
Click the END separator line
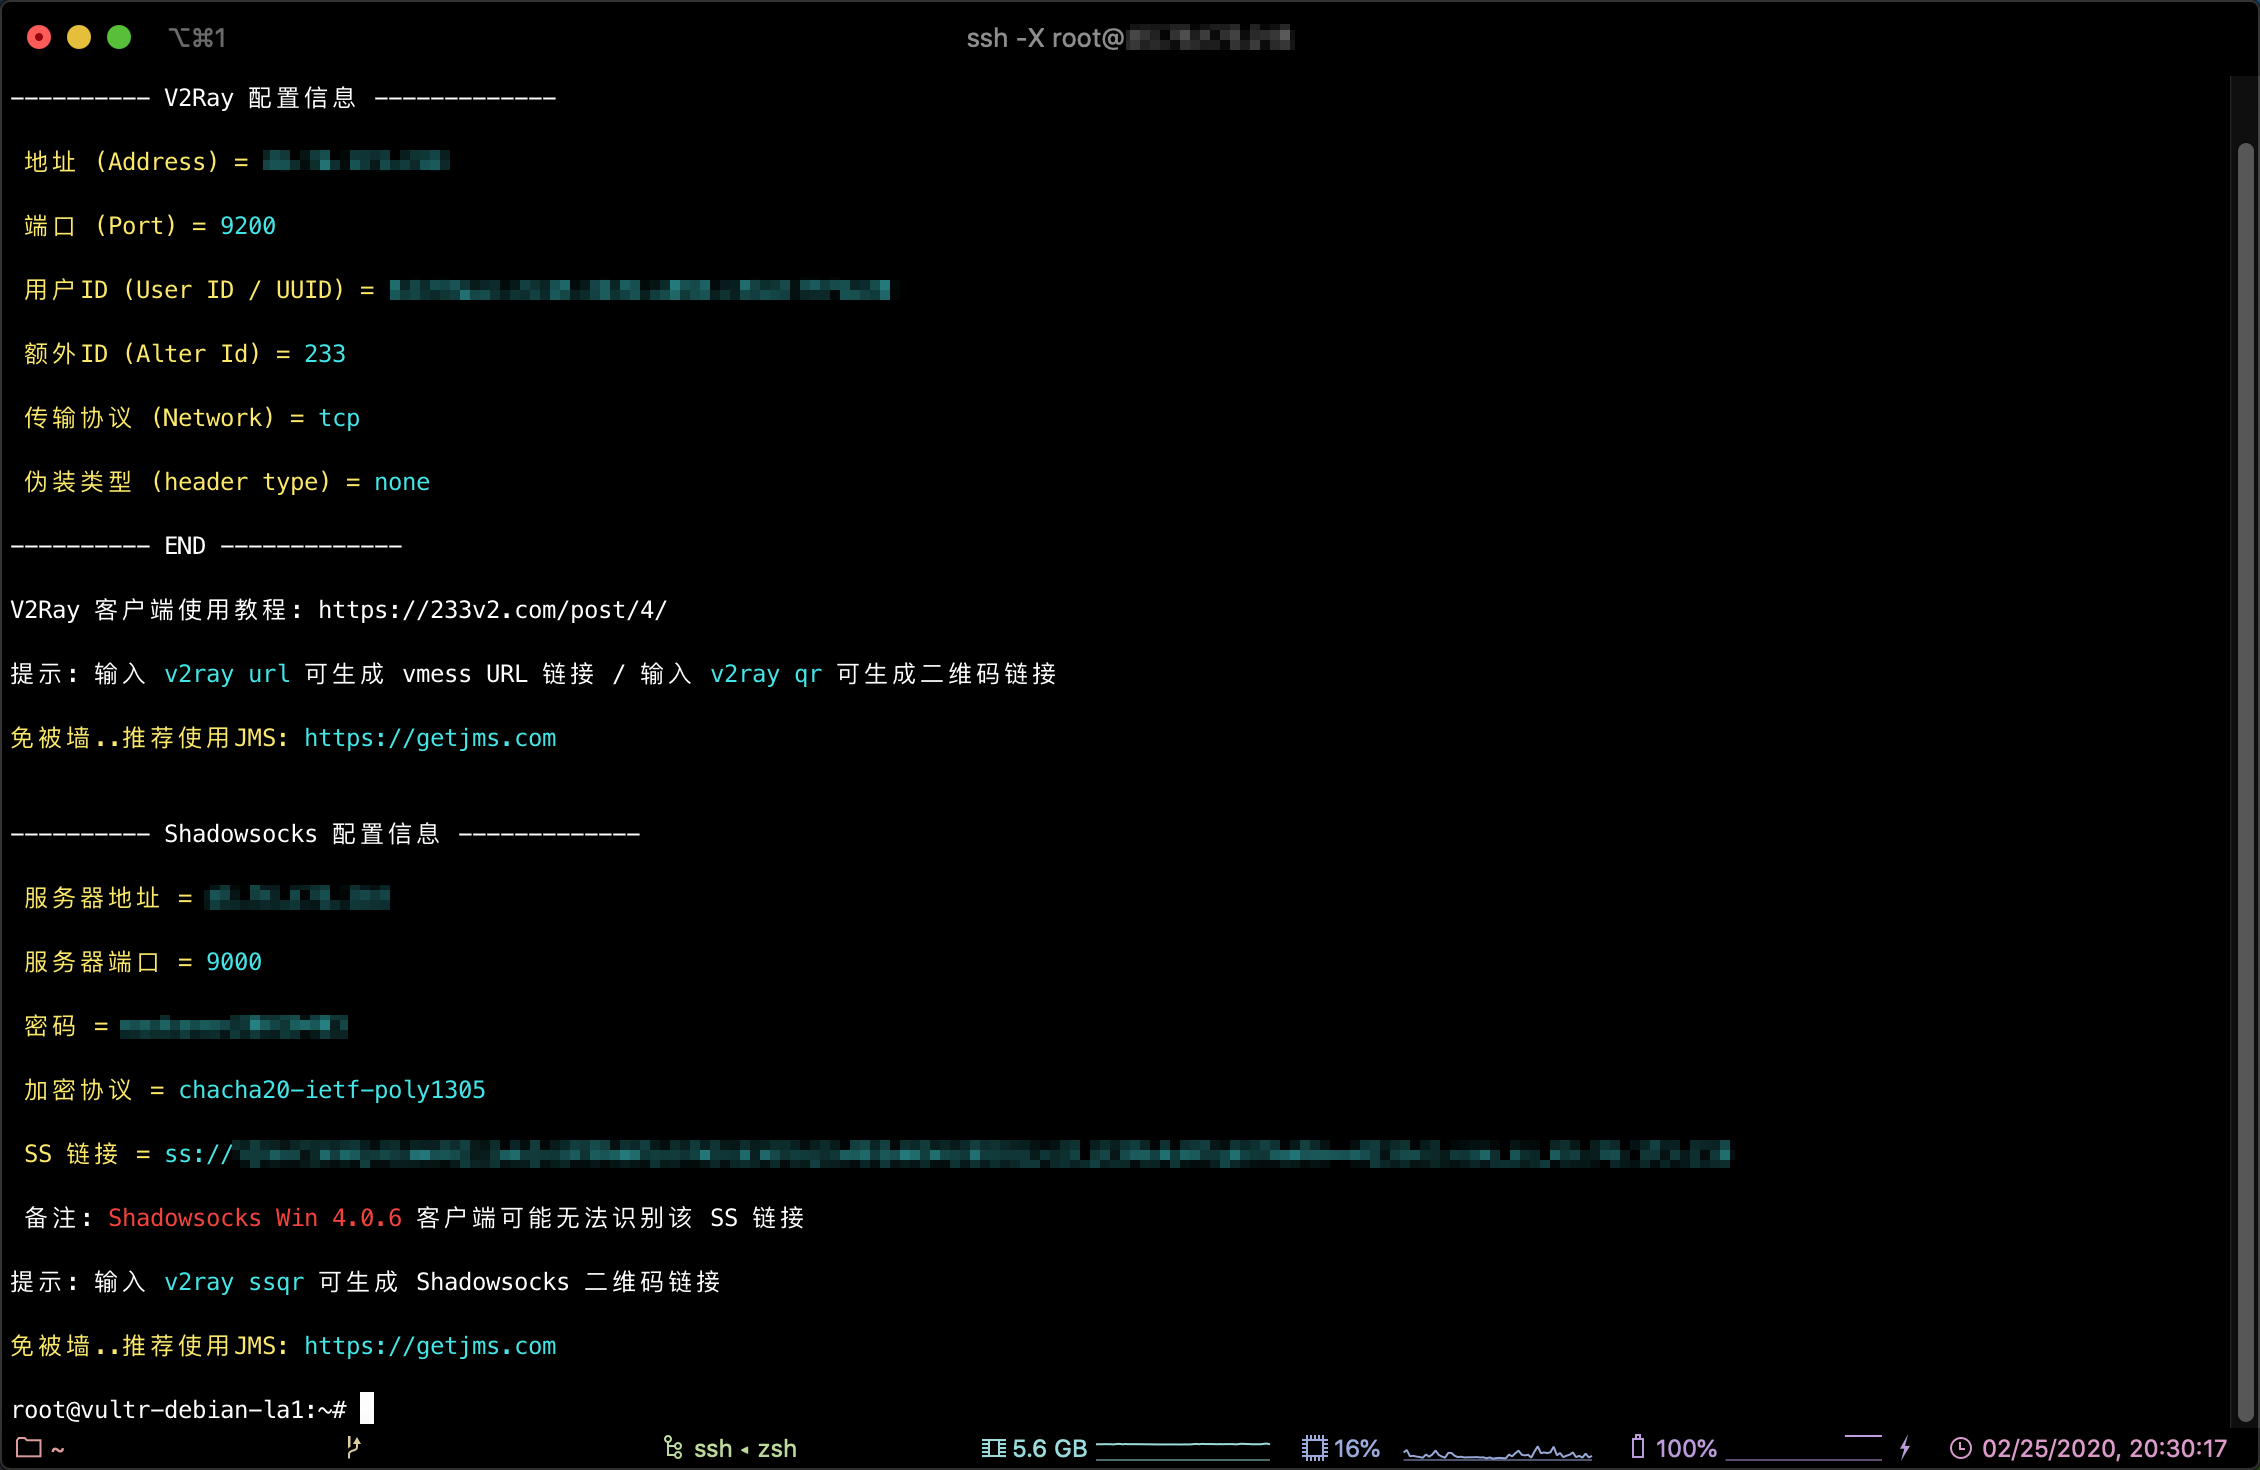pos(206,546)
